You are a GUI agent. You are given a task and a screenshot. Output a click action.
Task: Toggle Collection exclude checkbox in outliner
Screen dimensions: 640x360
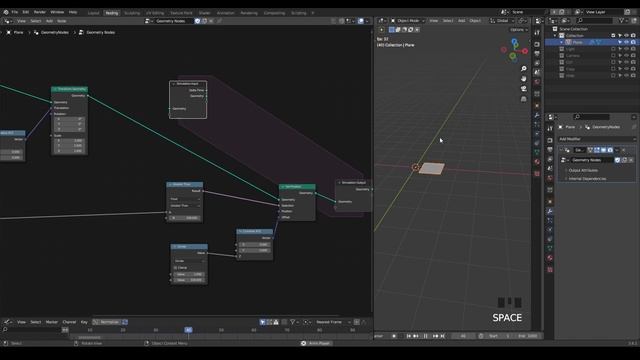(613, 36)
